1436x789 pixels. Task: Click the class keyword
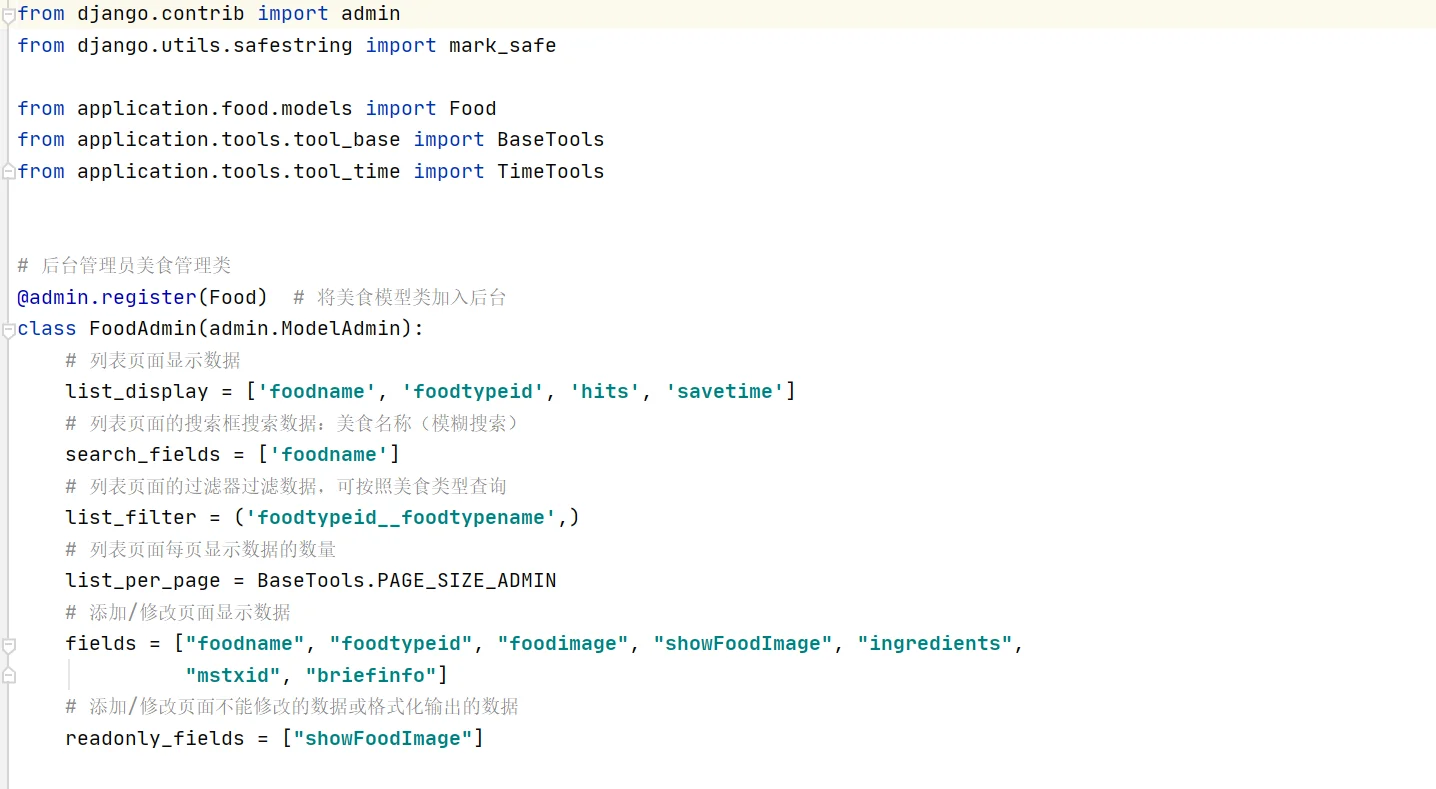click(47, 328)
